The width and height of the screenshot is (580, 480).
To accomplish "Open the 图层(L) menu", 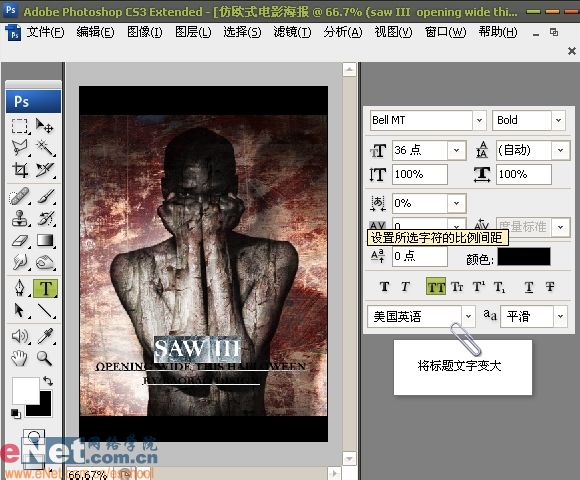I will click(x=193, y=32).
